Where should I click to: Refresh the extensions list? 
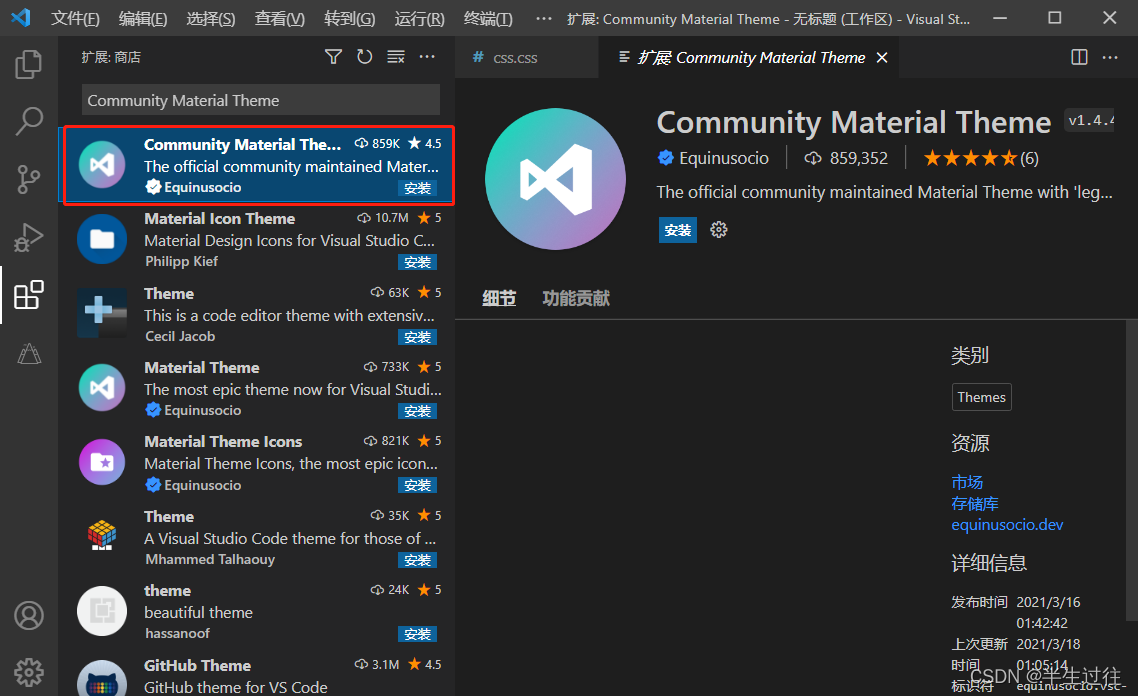[x=364, y=57]
